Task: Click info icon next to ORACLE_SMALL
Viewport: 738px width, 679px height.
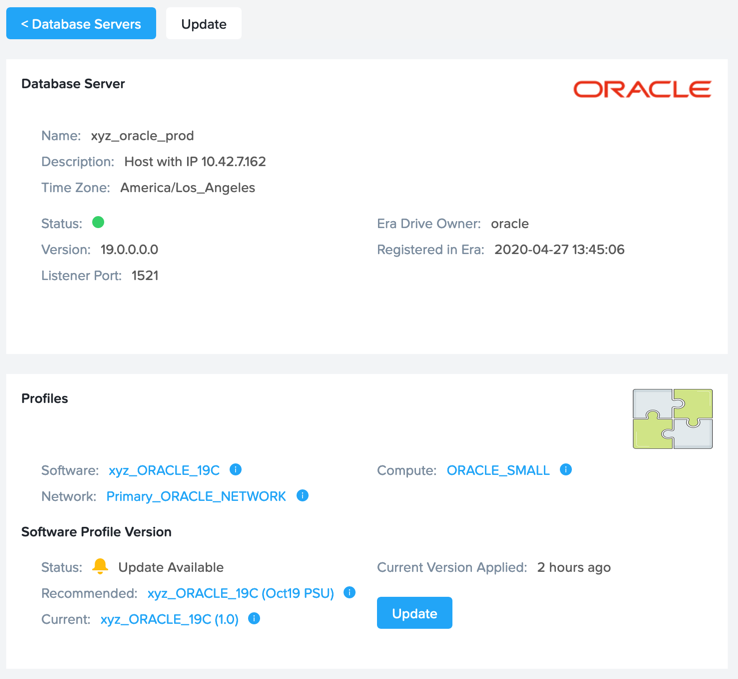Action: (566, 469)
